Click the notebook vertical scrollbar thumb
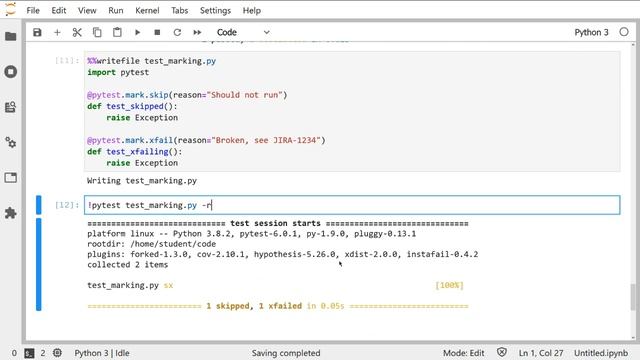The height and width of the screenshot is (360, 640). (633, 297)
